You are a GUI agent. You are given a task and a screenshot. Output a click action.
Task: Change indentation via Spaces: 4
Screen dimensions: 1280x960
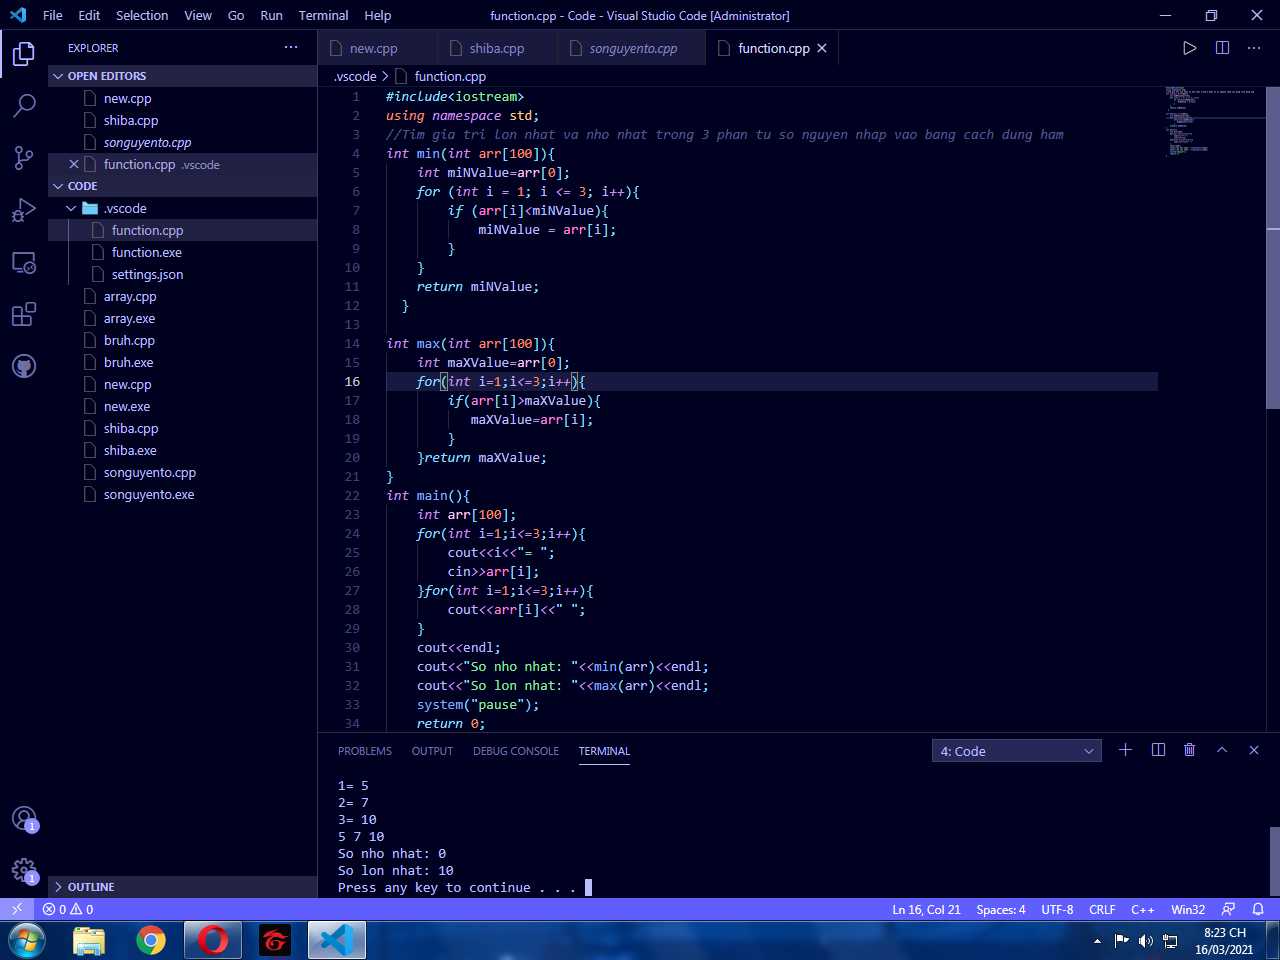tap(1001, 909)
